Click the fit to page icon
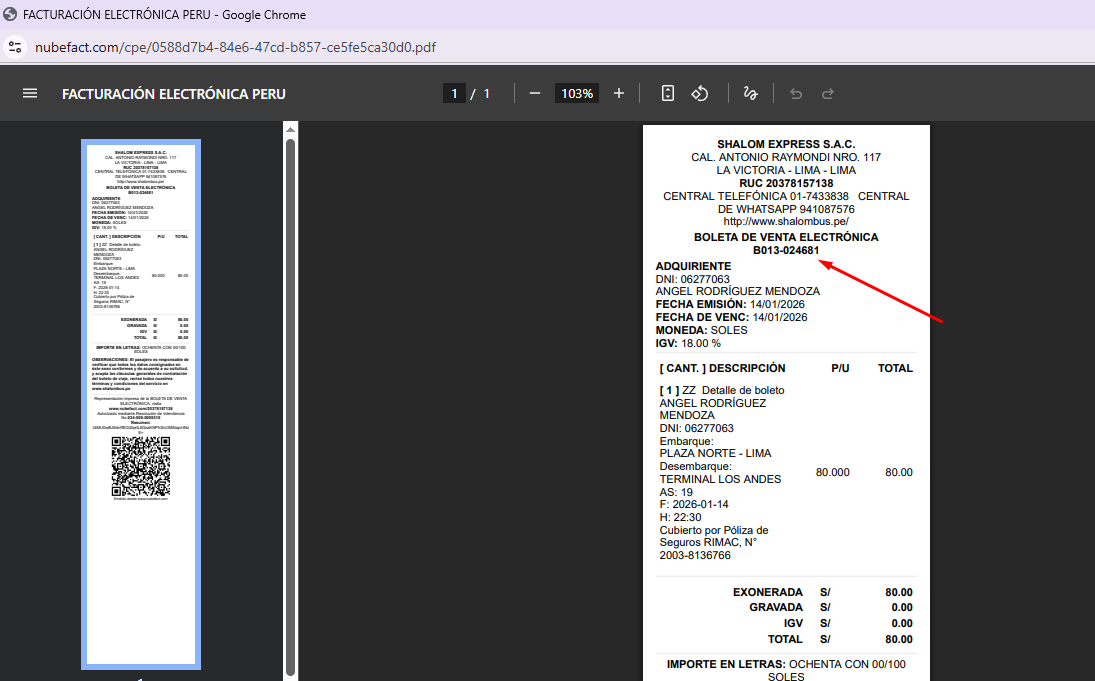 click(x=668, y=93)
